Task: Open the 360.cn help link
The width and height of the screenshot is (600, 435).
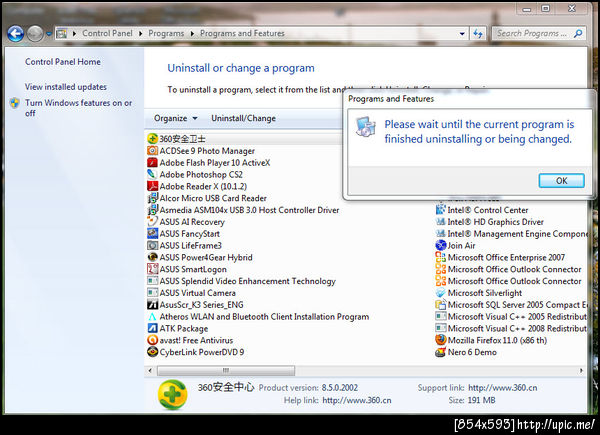Action: 357,400
